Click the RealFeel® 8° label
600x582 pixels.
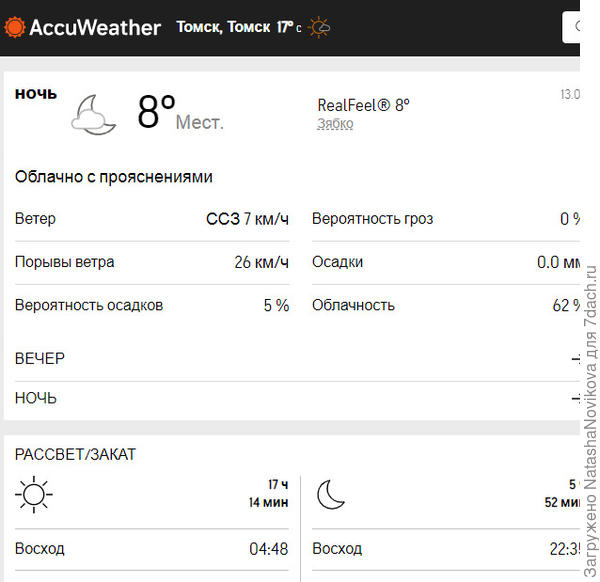click(x=363, y=105)
